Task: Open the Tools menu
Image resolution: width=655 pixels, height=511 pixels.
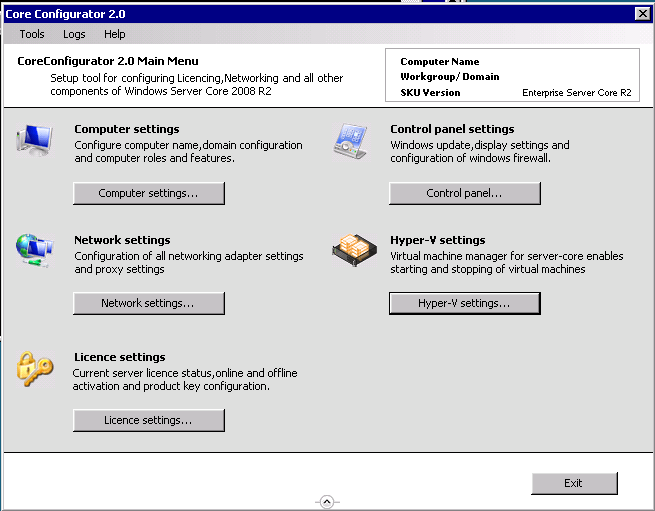Action: 32,34
